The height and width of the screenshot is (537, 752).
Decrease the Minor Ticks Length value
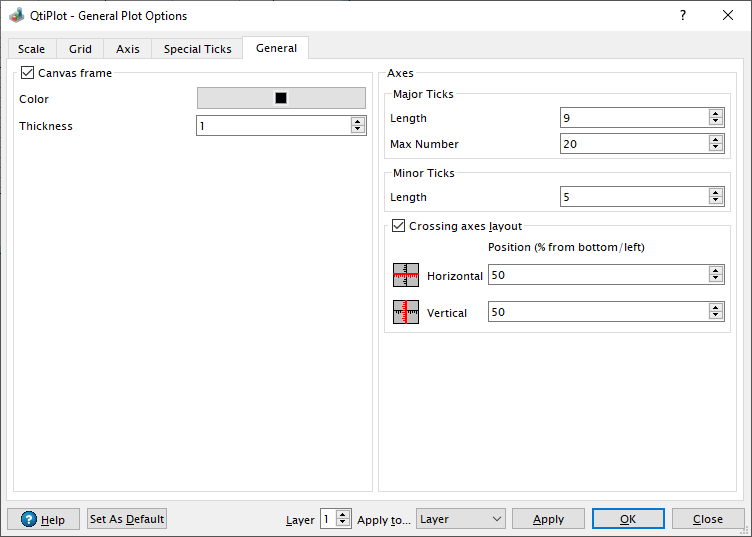click(715, 201)
